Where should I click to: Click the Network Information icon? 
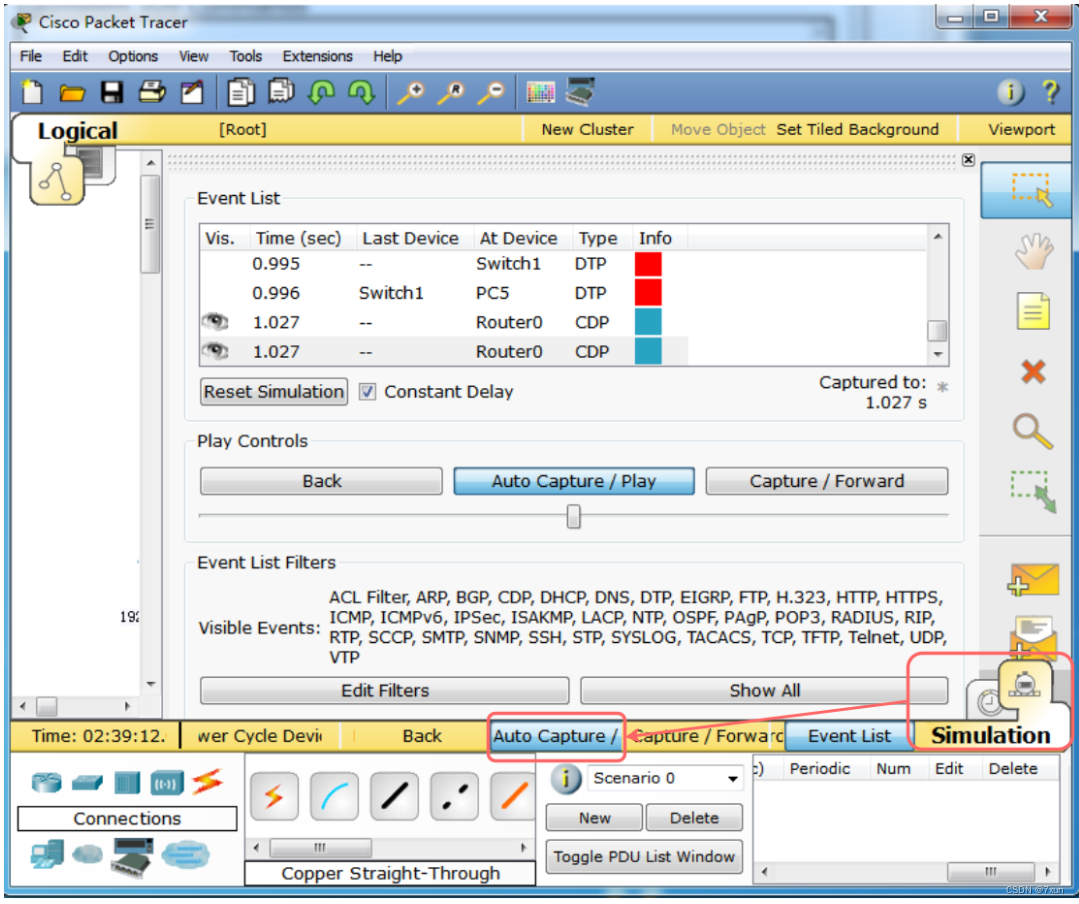pyautogui.click(x=1010, y=92)
